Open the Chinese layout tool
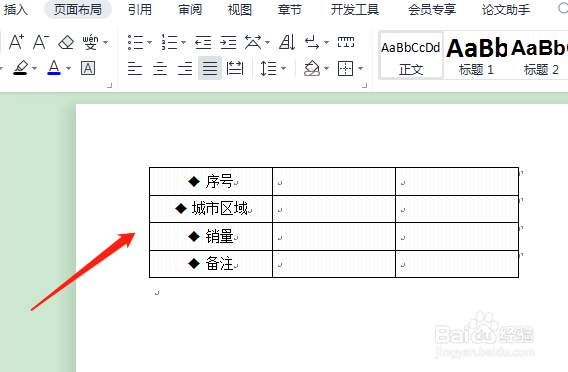Screen dimensions: 568x372 coord(253,42)
